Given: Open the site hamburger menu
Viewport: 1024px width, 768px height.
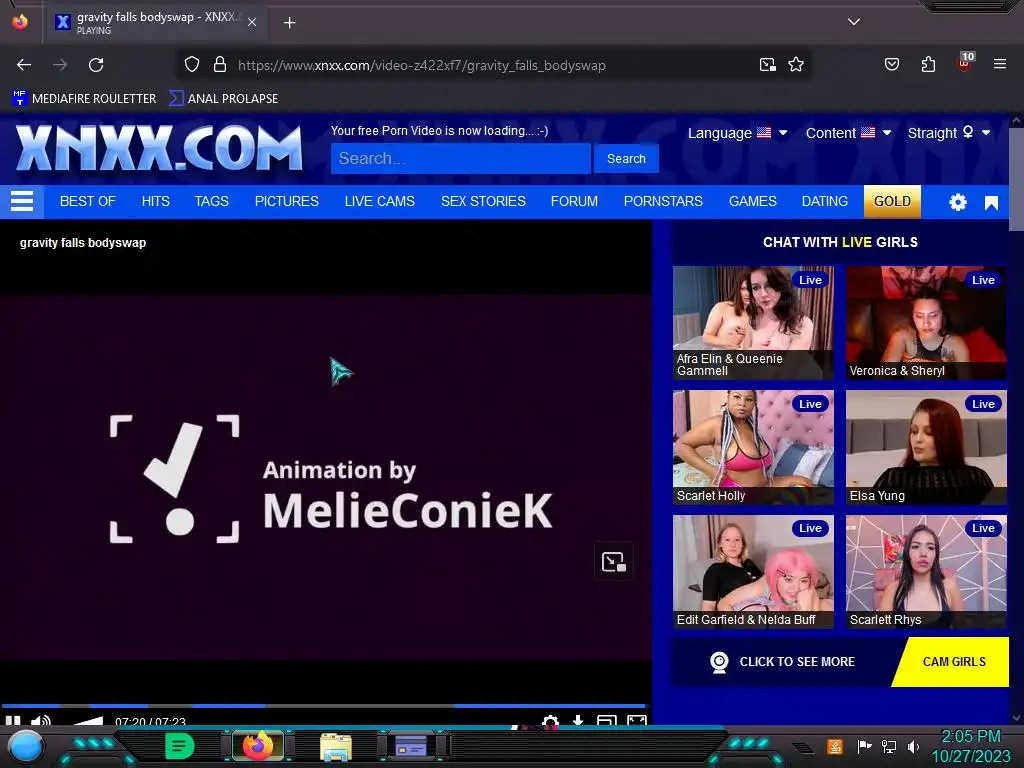Looking at the screenshot, I should (22, 201).
